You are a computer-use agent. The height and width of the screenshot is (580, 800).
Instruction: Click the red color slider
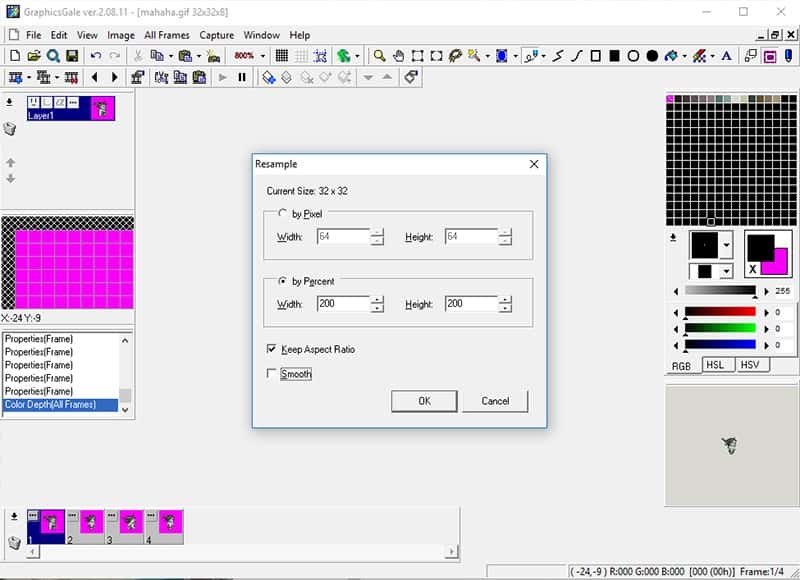coord(720,312)
